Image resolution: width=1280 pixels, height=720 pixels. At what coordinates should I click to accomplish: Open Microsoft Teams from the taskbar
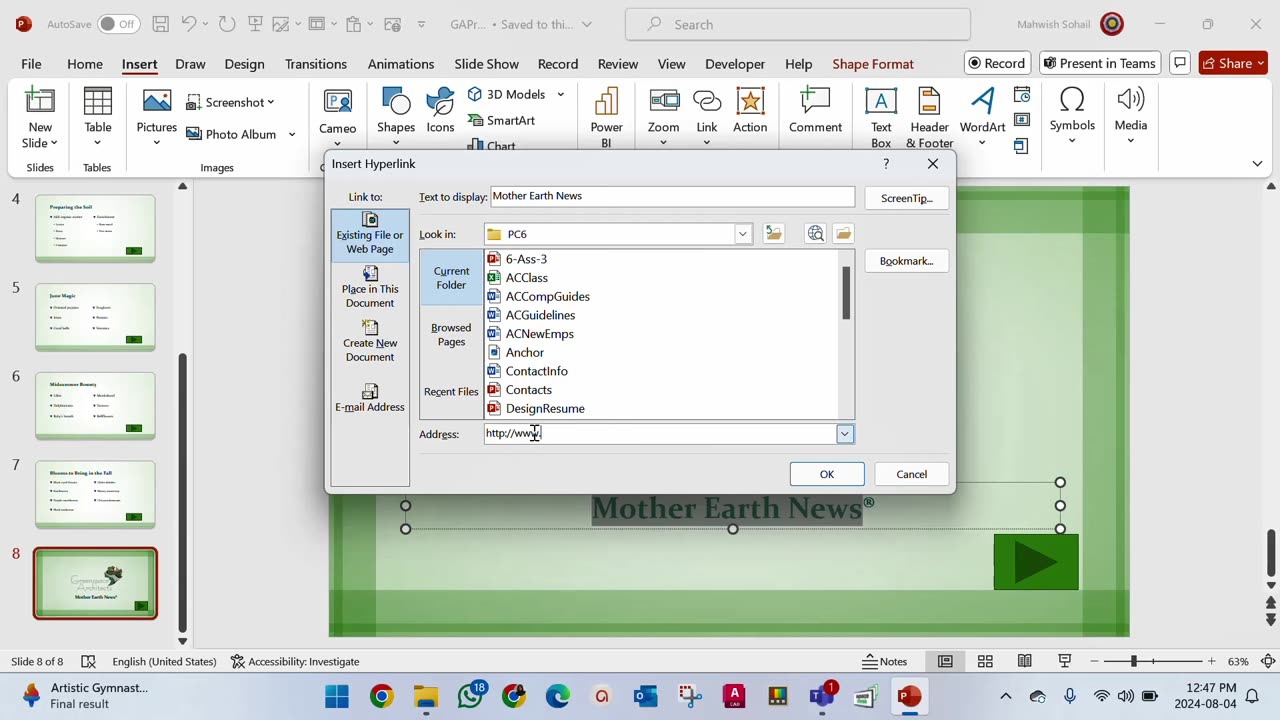(x=822, y=696)
